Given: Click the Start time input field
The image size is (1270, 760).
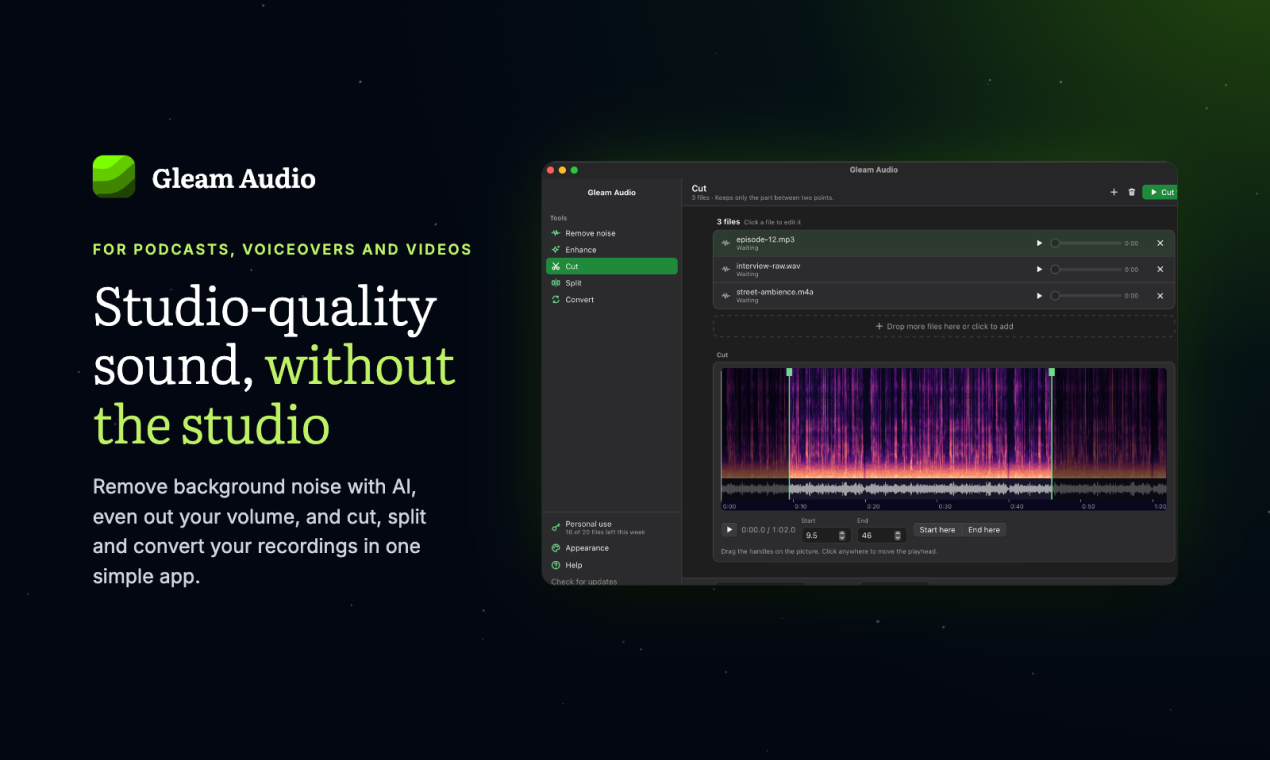Looking at the screenshot, I should pos(826,535).
